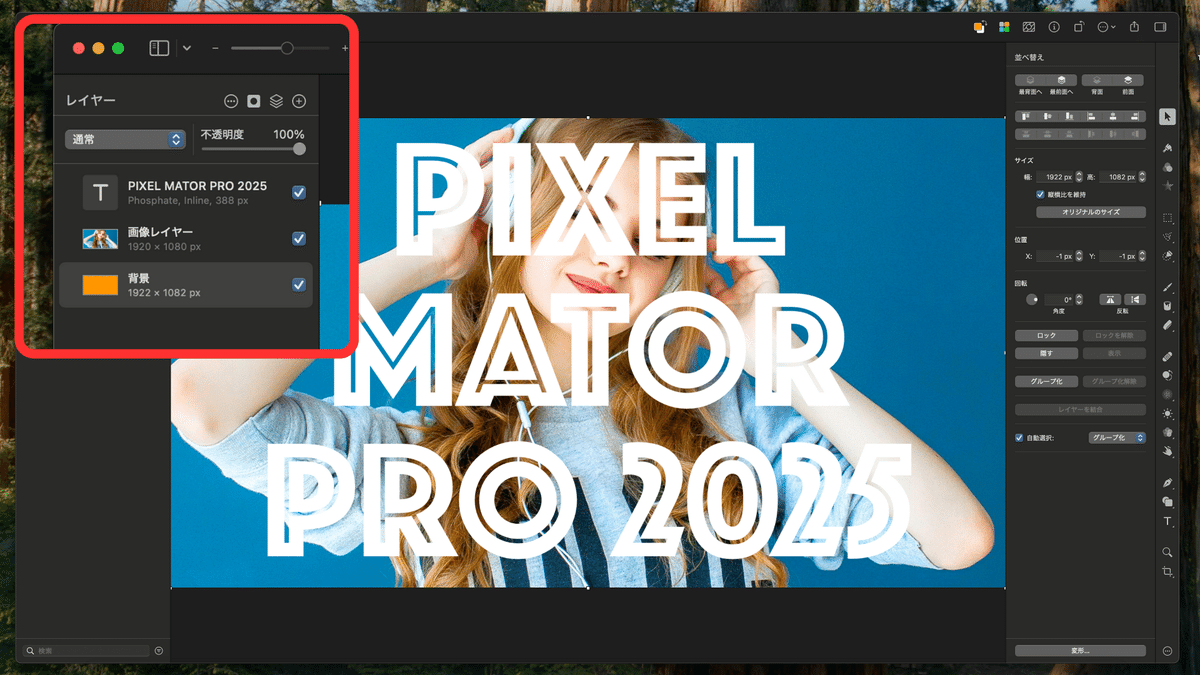Open the sidebar view options chevron
Image resolution: width=1200 pixels, height=675 pixels.
187,48
